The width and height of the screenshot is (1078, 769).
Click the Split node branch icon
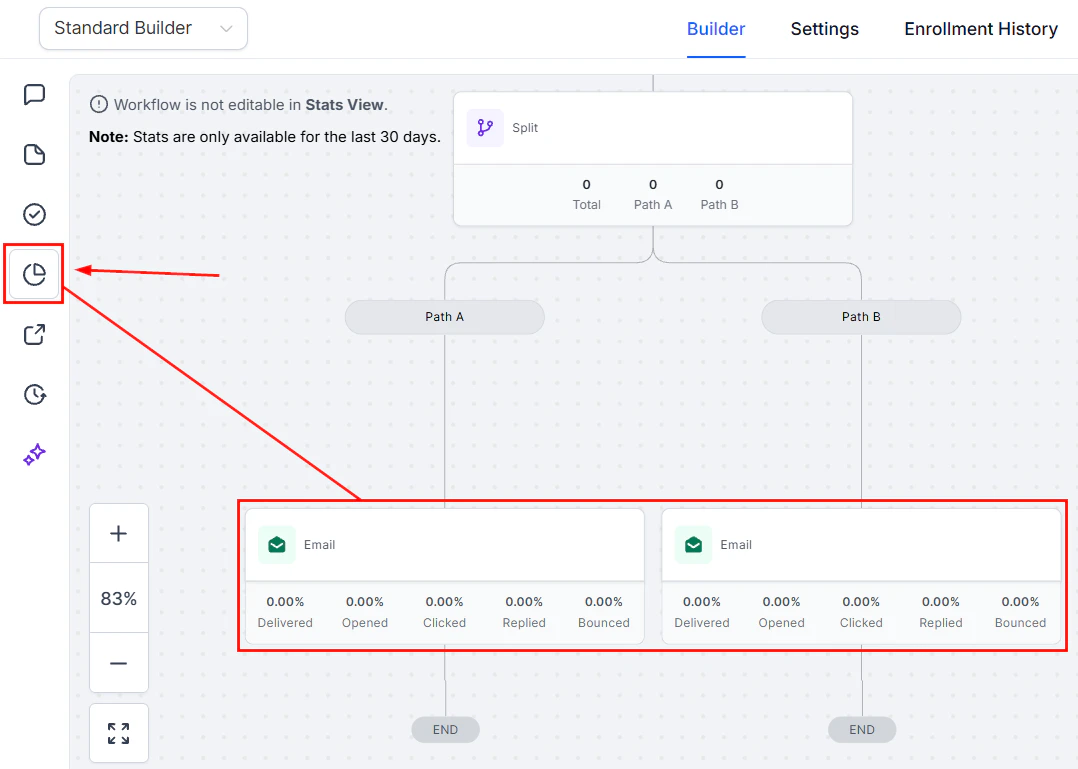(x=484, y=127)
